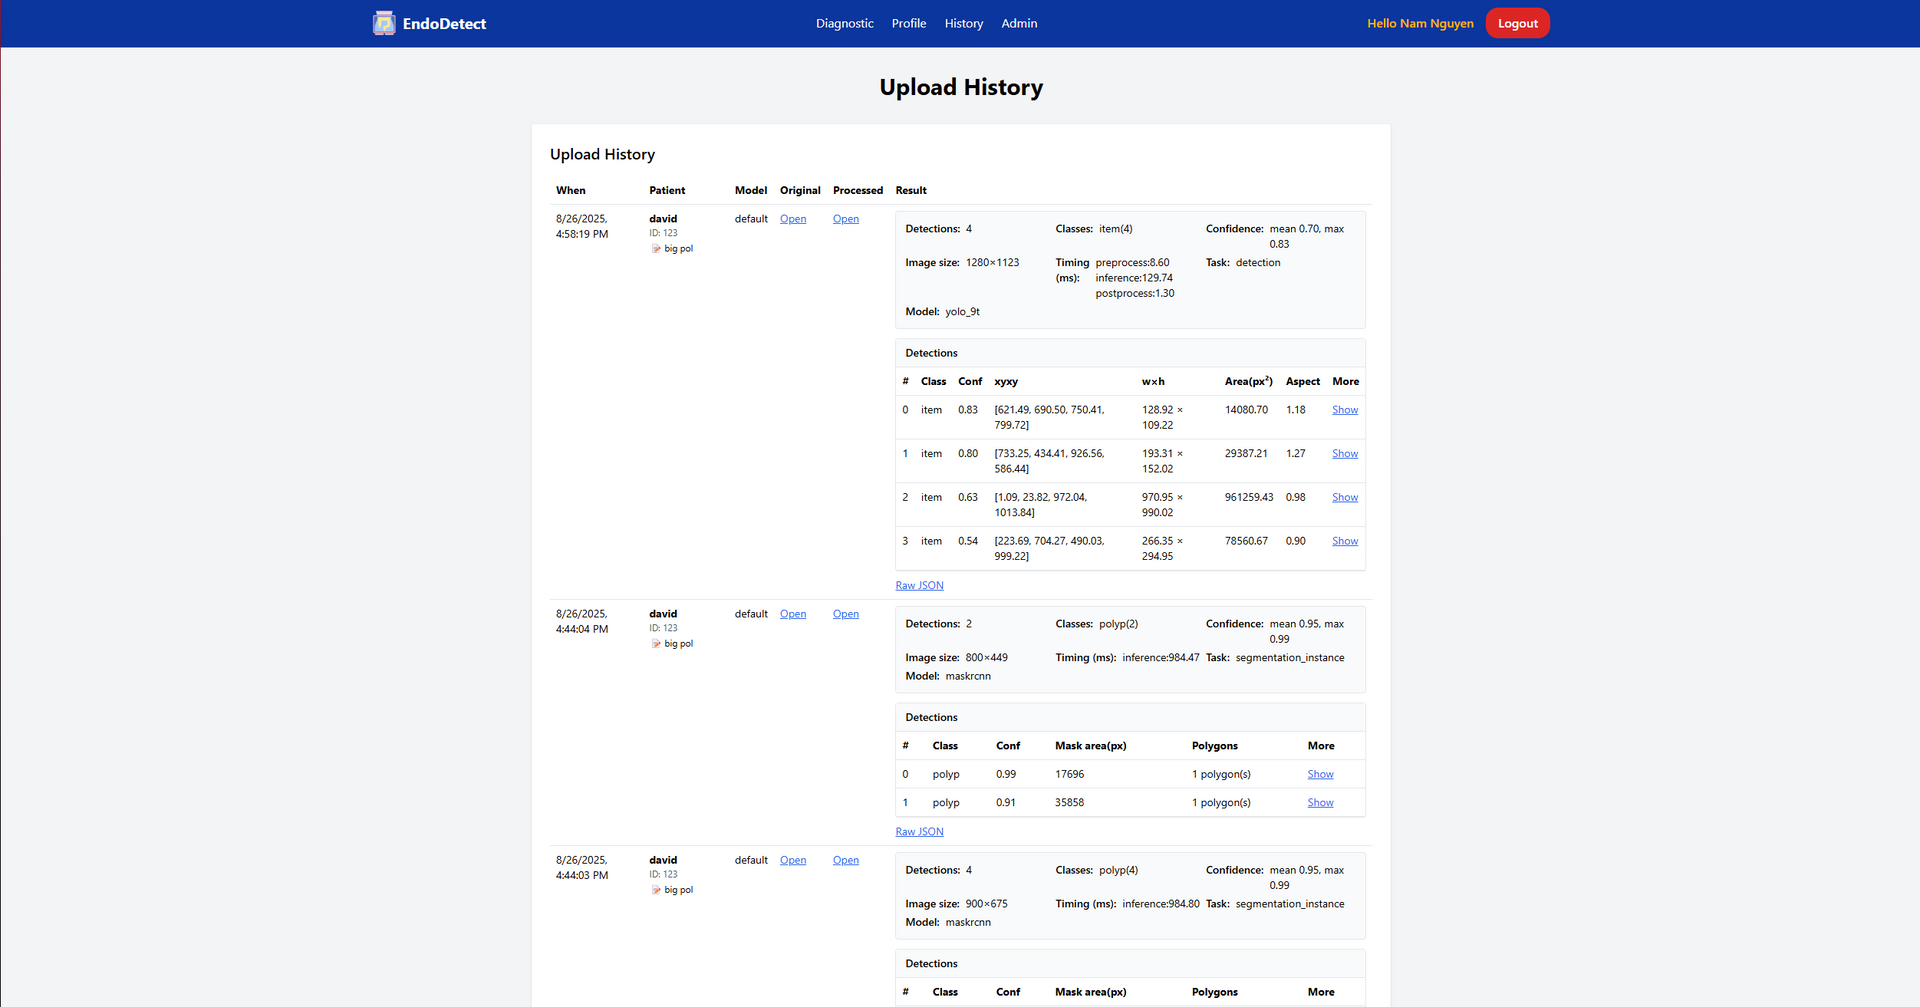This screenshot has height=1007, width=1920.
Task: Expand item detection row with 0.54 confidence
Action: click(x=1344, y=541)
